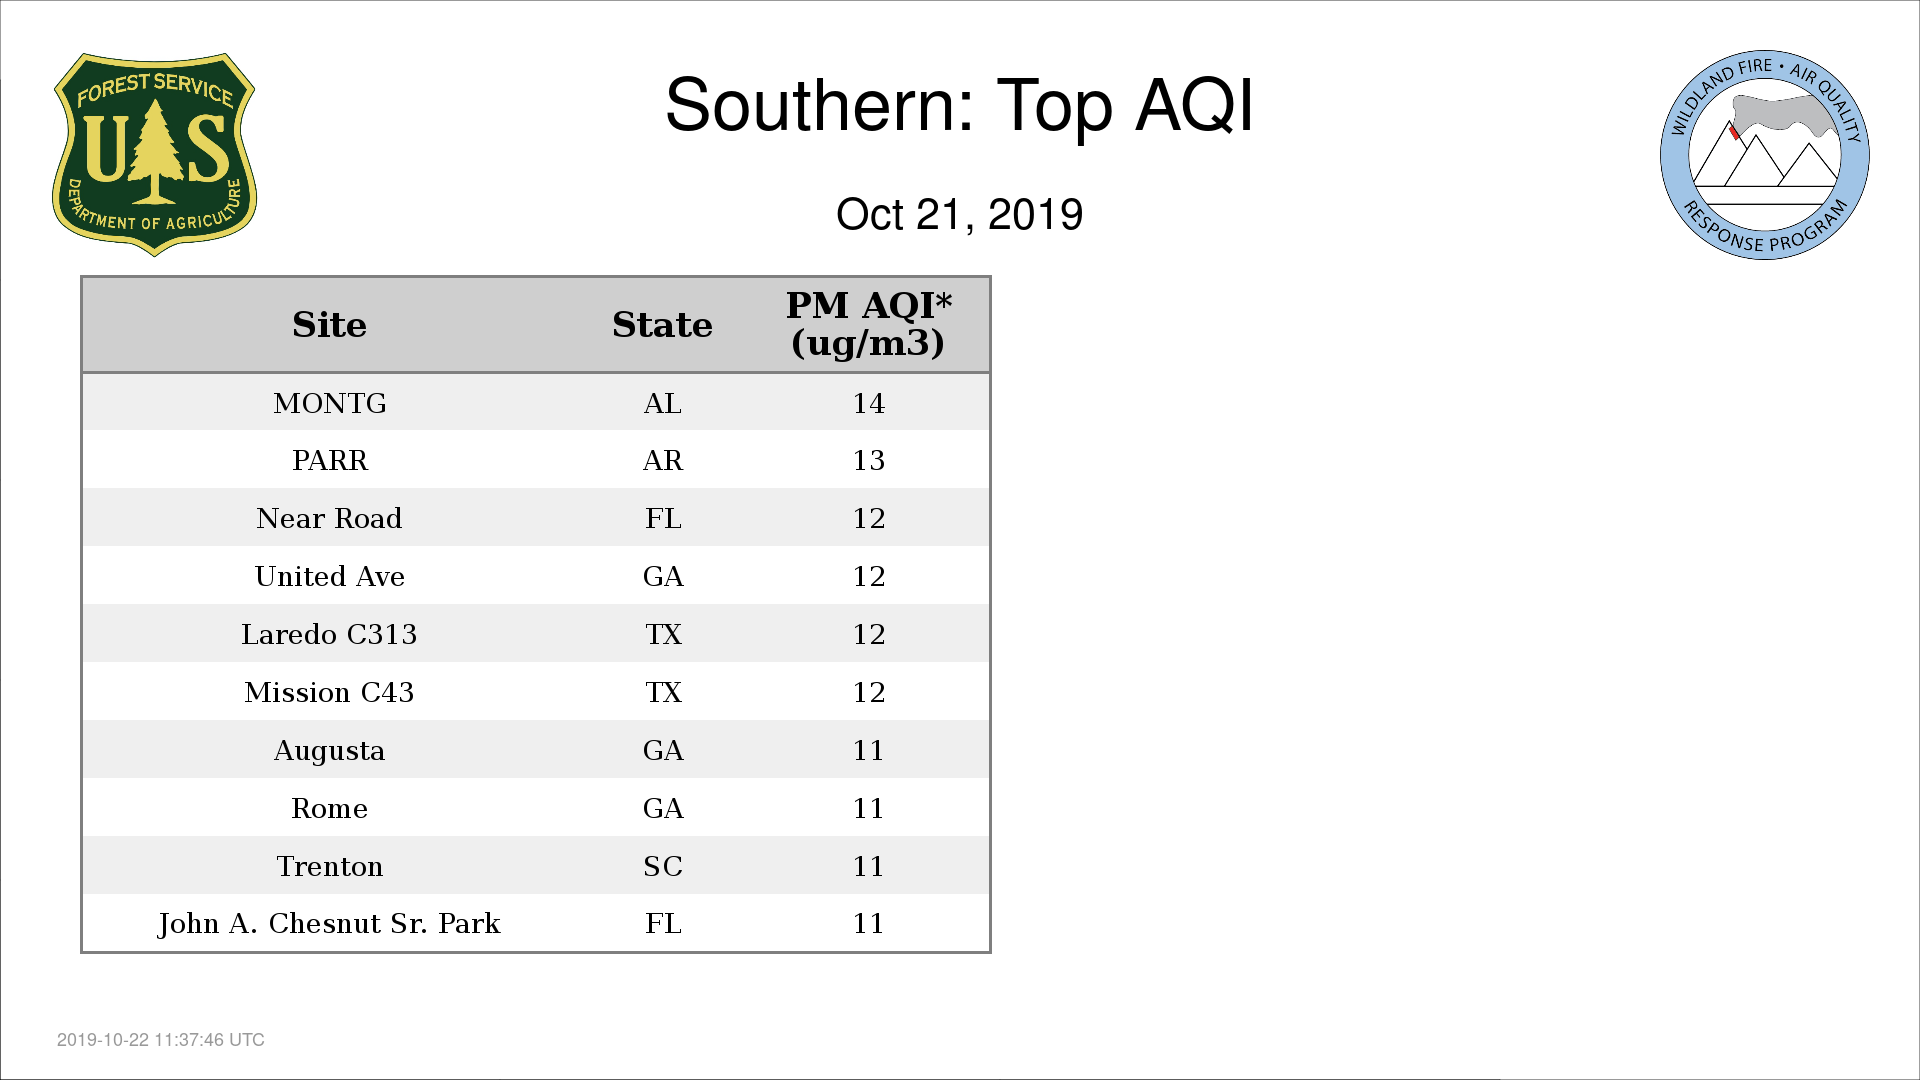Screen dimensions: 1920x1080
Task: Click the Site column header
Action: click(x=329, y=325)
